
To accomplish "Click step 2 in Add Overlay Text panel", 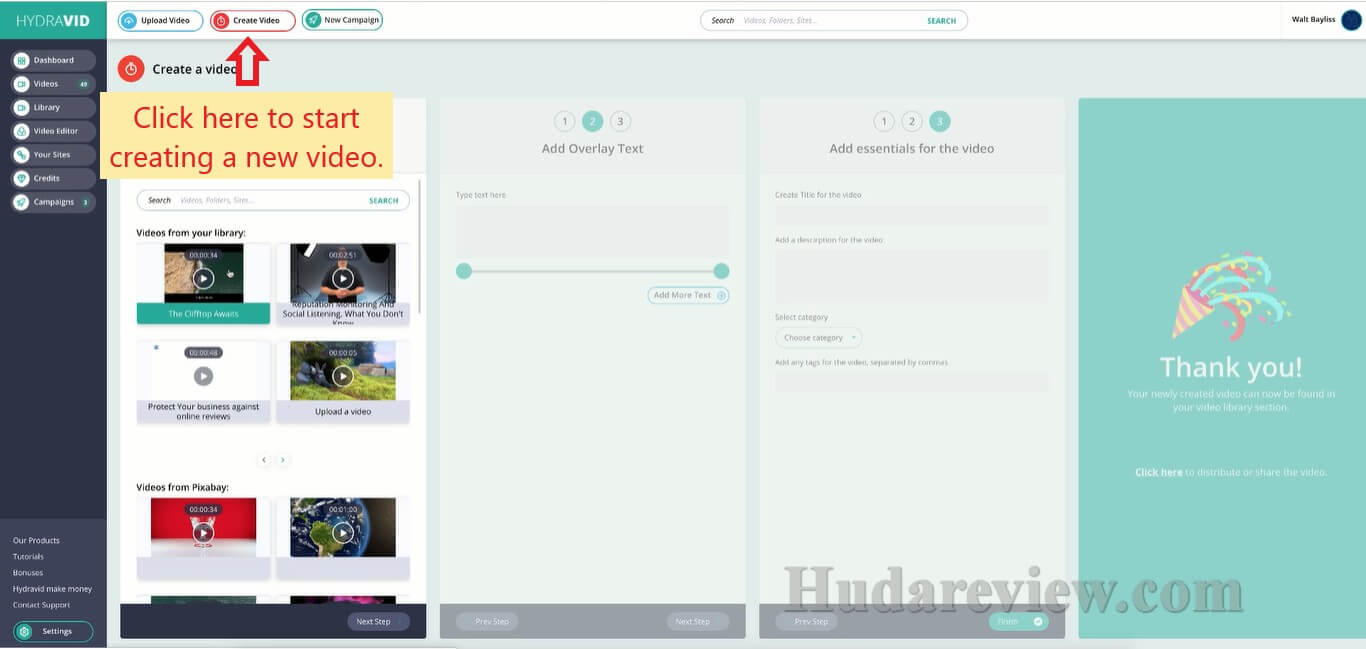I will pos(592,121).
